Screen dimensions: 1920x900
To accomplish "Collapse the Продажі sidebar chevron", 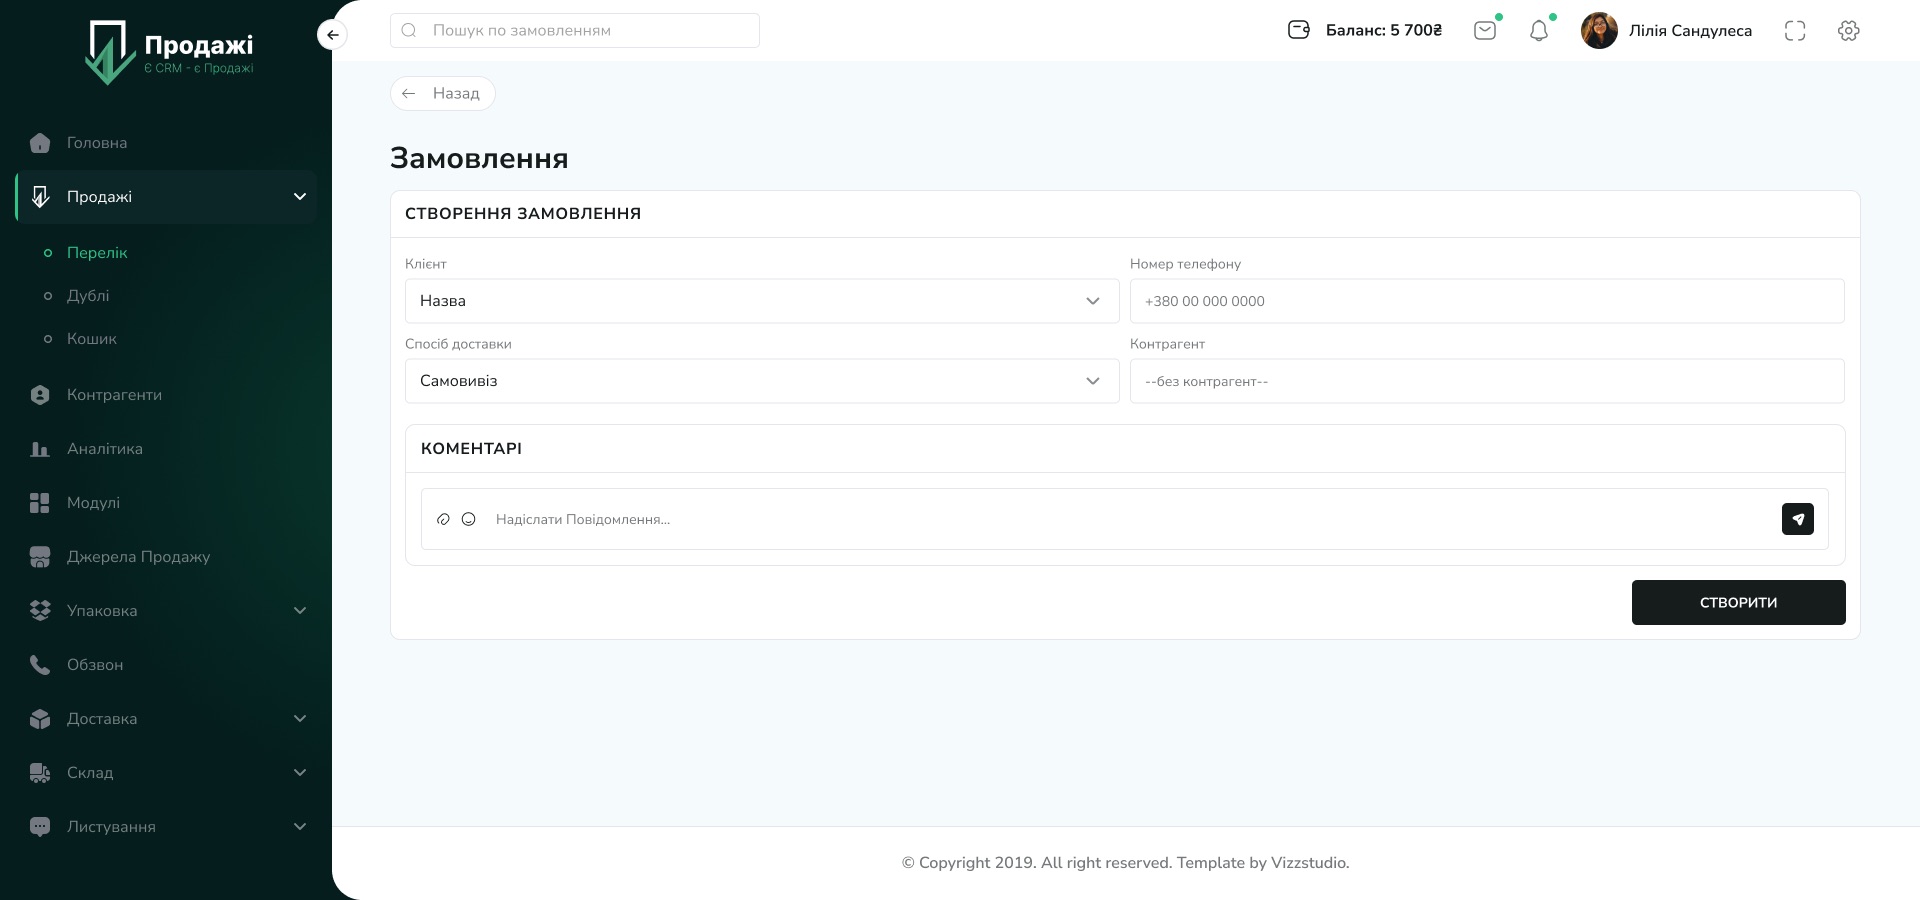I will [x=300, y=197].
